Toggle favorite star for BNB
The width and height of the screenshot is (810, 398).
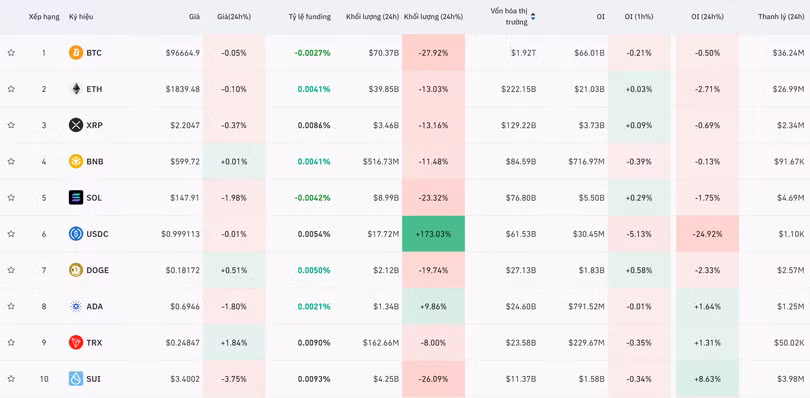[x=11, y=161]
